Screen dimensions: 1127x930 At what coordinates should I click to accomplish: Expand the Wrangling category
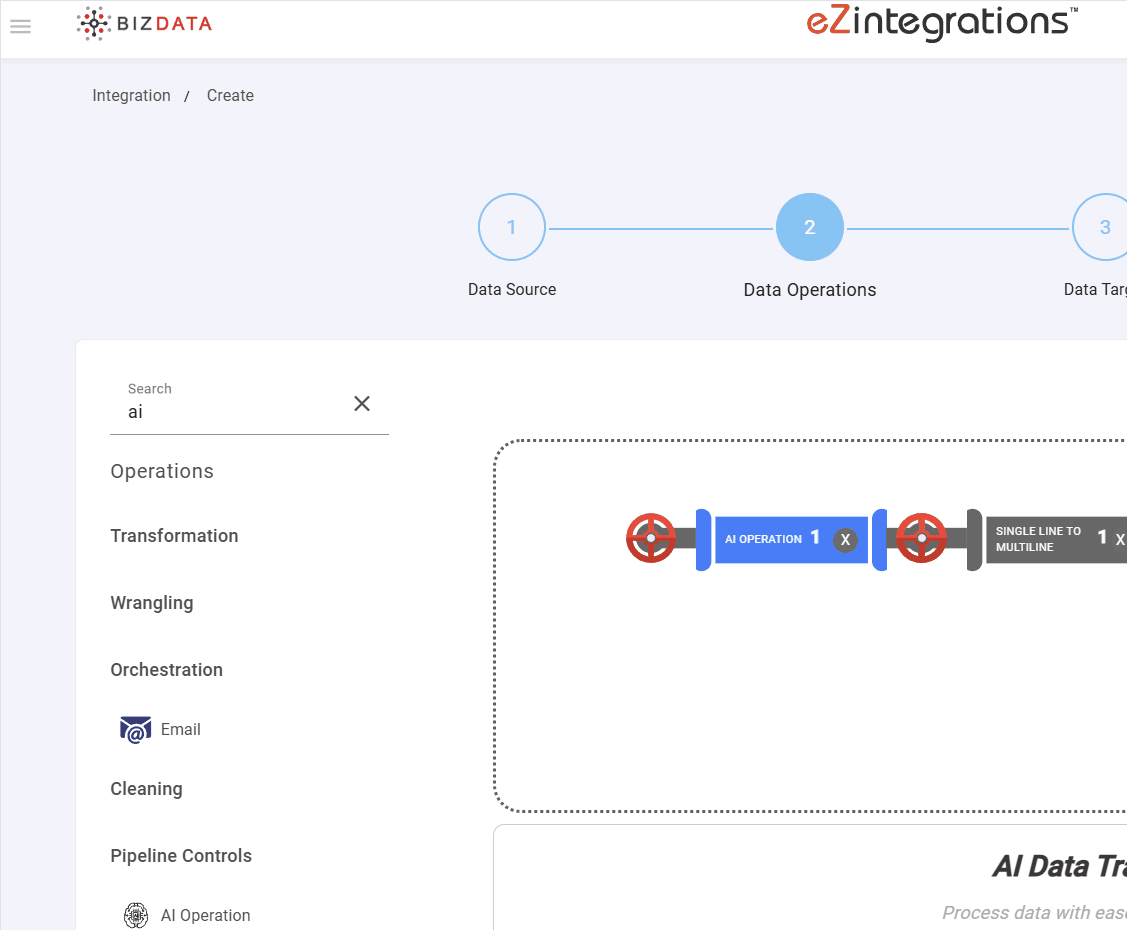(x=152, y=603)
